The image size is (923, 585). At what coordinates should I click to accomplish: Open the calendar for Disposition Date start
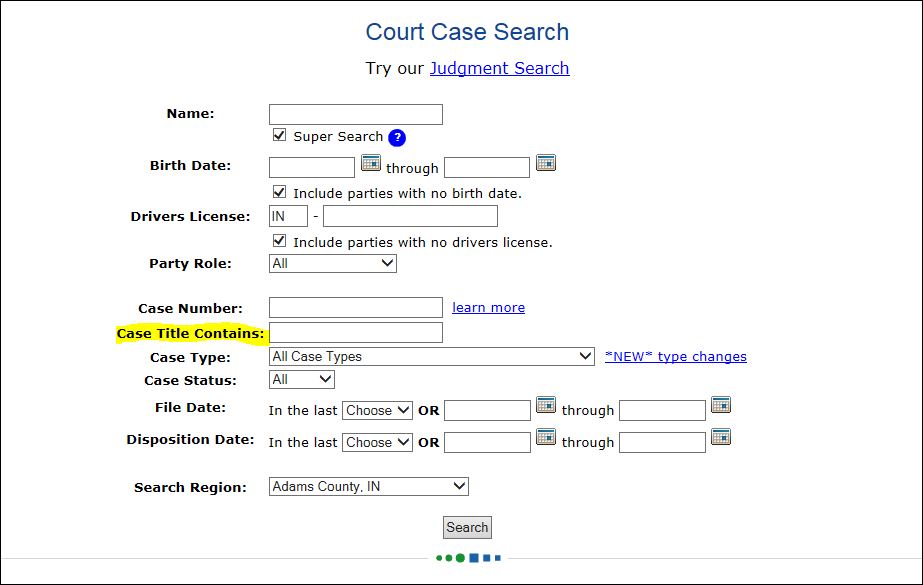[x=546, y=436]
